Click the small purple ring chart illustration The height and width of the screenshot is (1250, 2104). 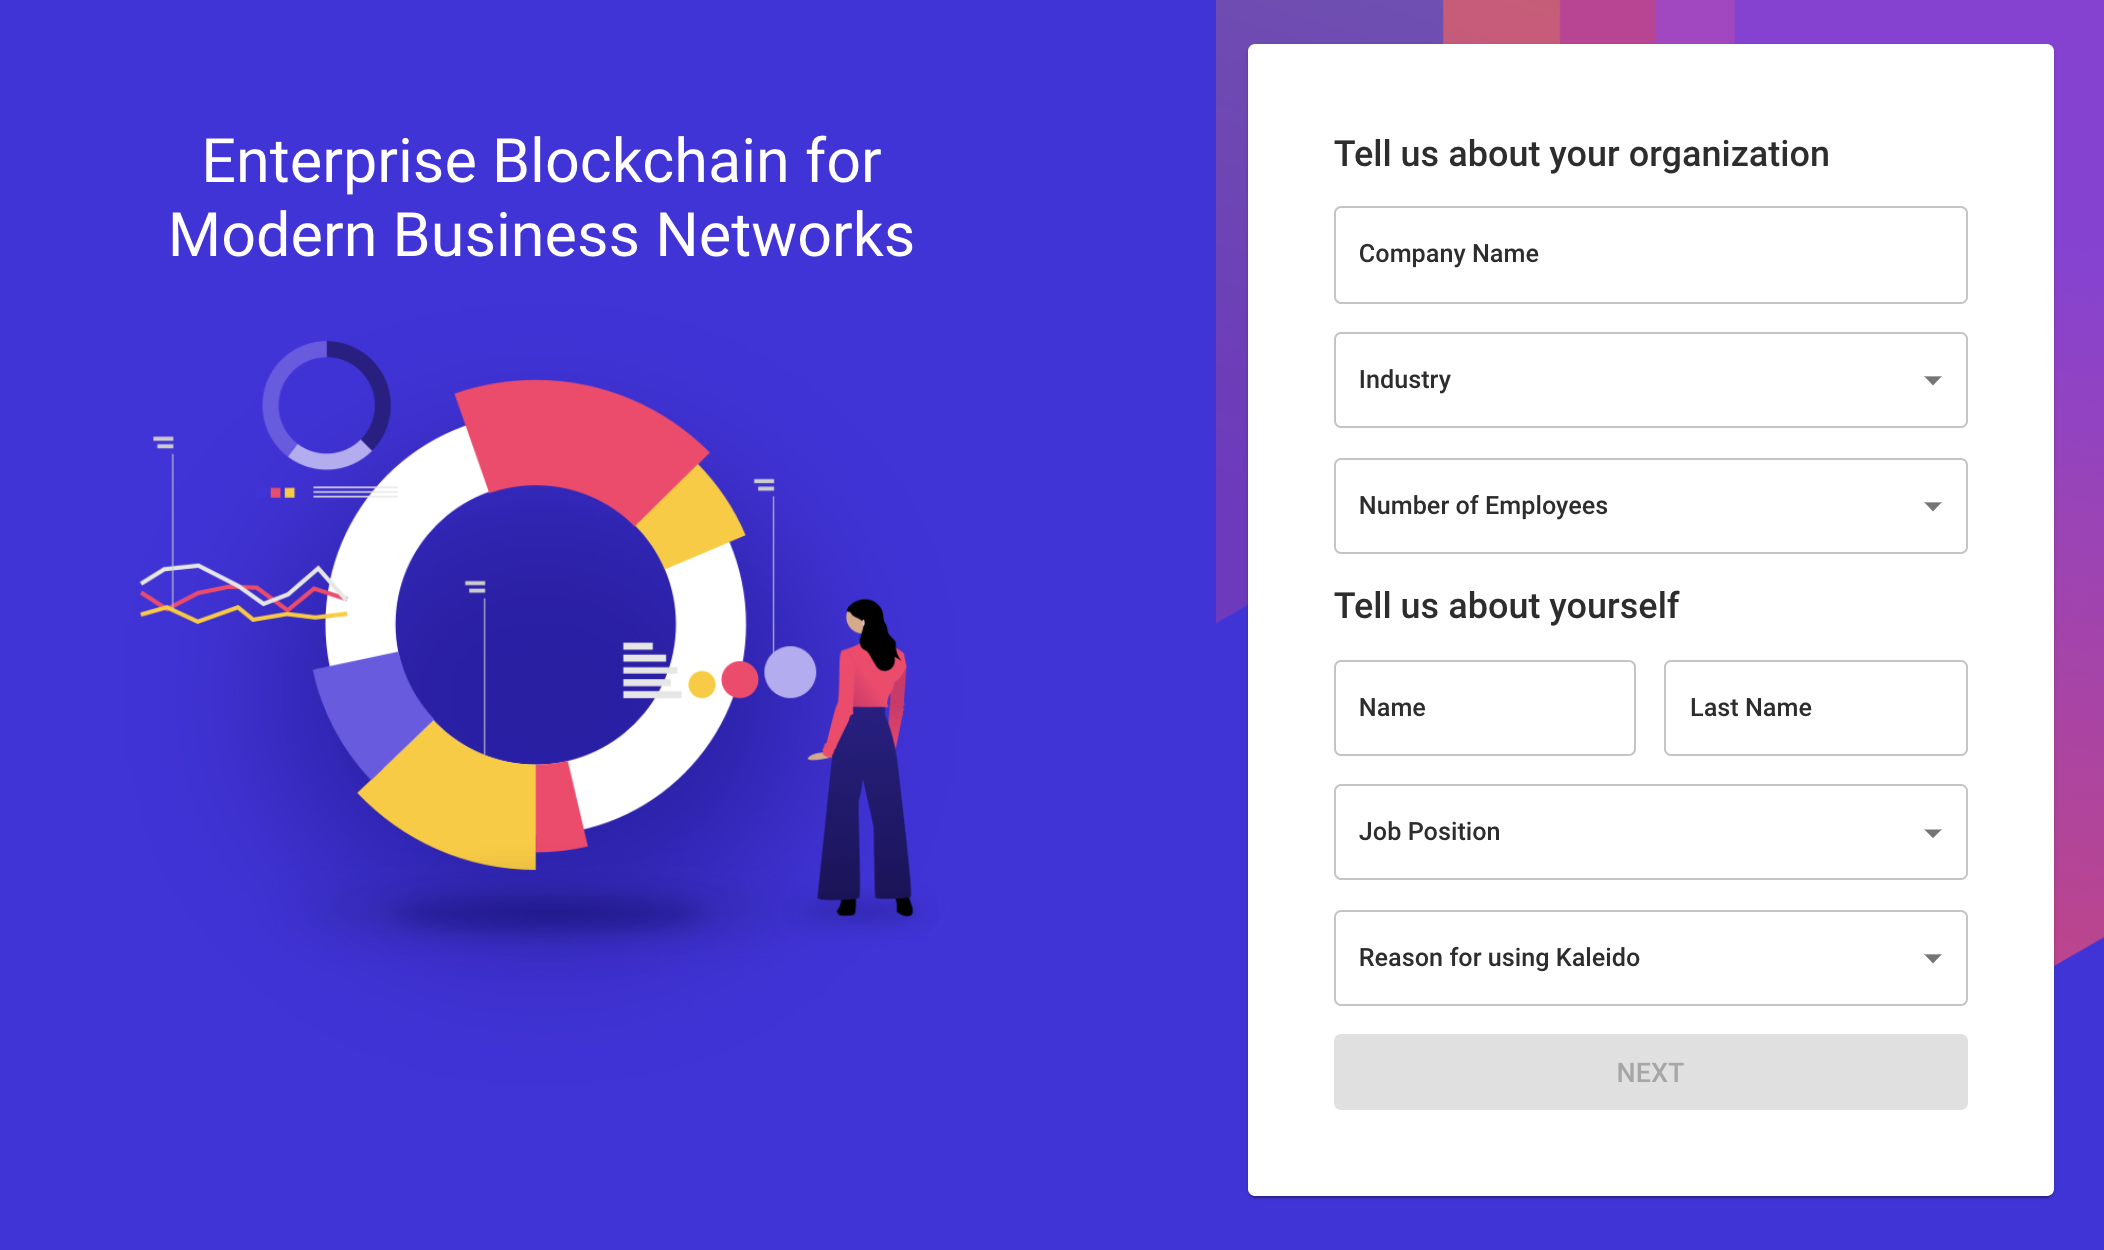click(326, 405)
